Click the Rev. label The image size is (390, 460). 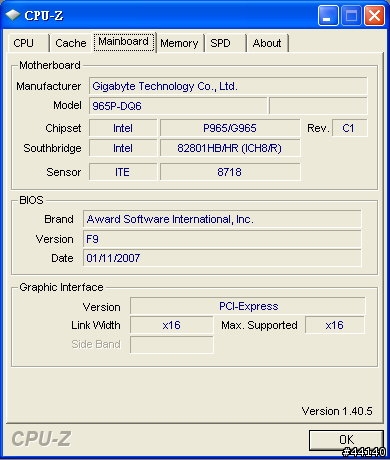318,128
